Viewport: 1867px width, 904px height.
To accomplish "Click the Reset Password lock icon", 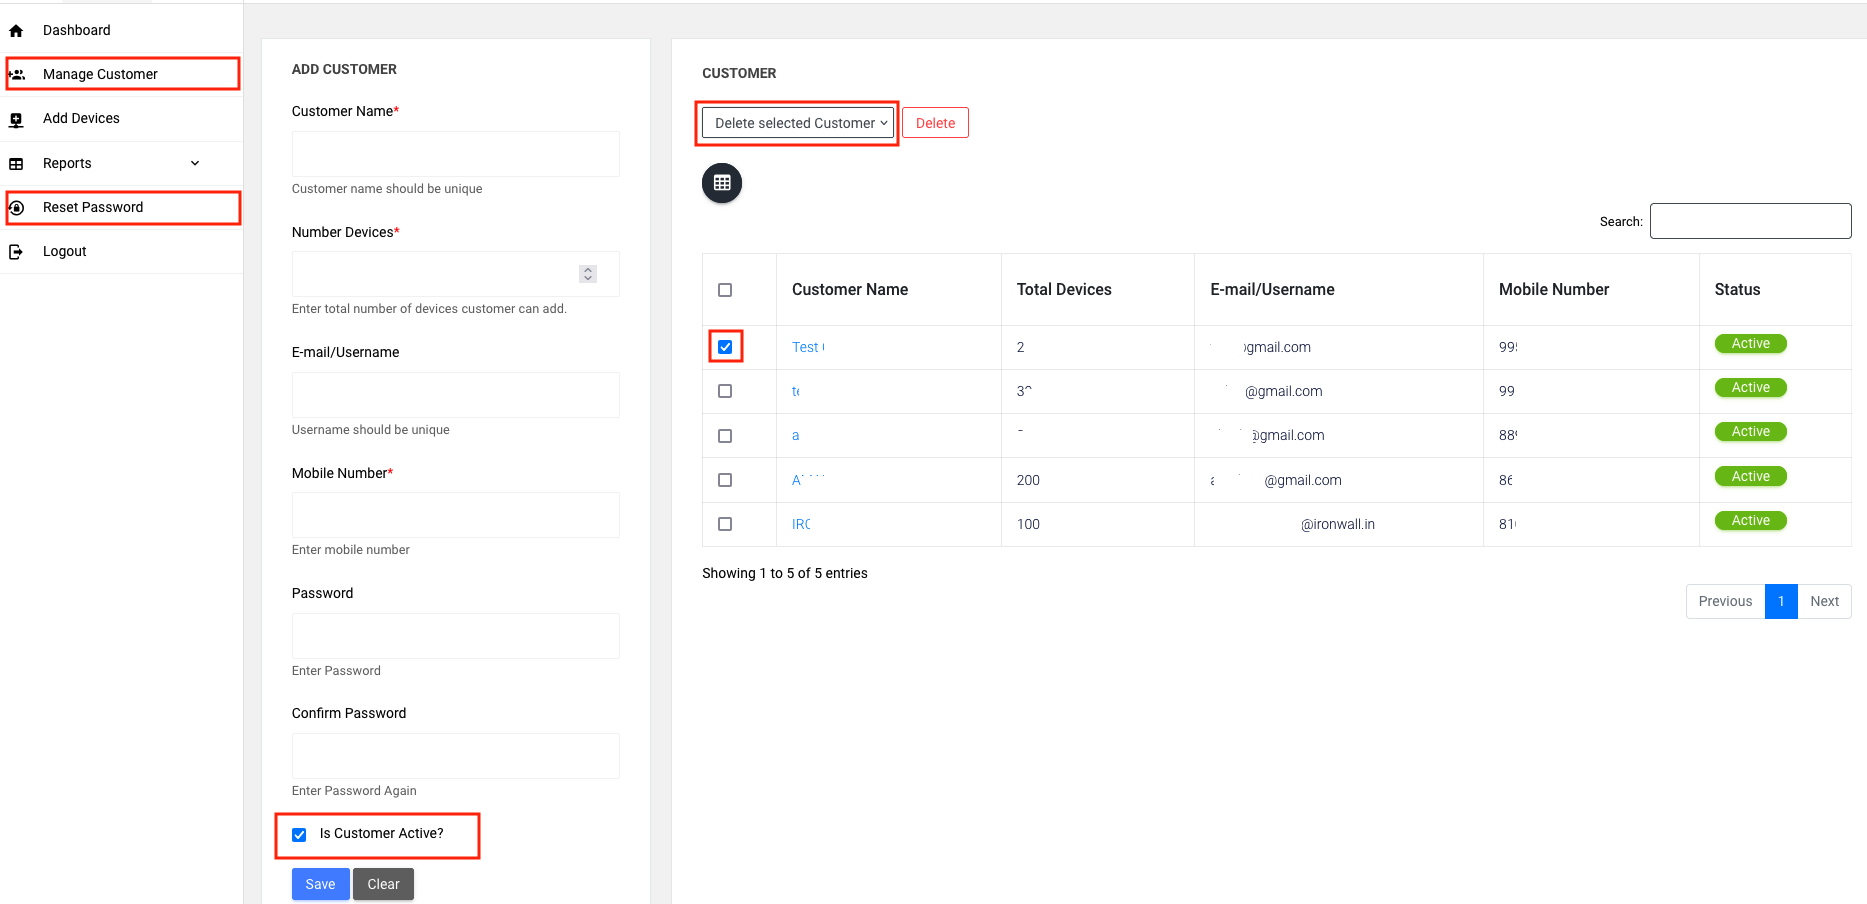I will coord(17,208).
